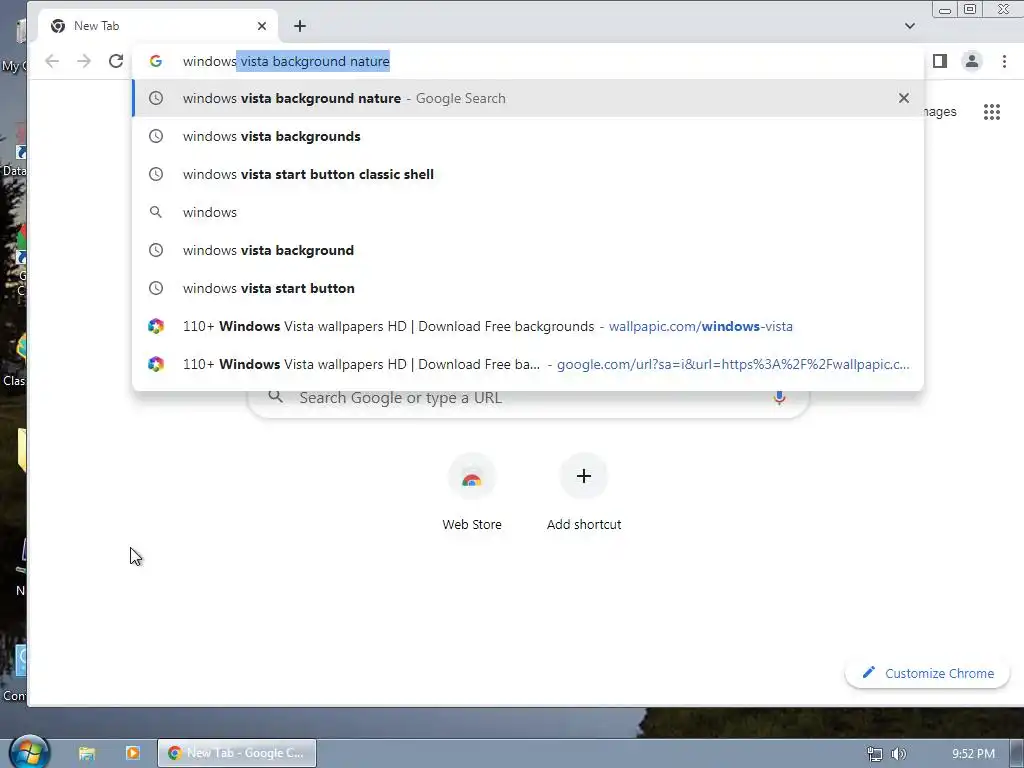Click wallpapic favicon of wallpapic.com/windows-vista suggestion
This screenshot has height=768, width=1024.
coord(155,326)
